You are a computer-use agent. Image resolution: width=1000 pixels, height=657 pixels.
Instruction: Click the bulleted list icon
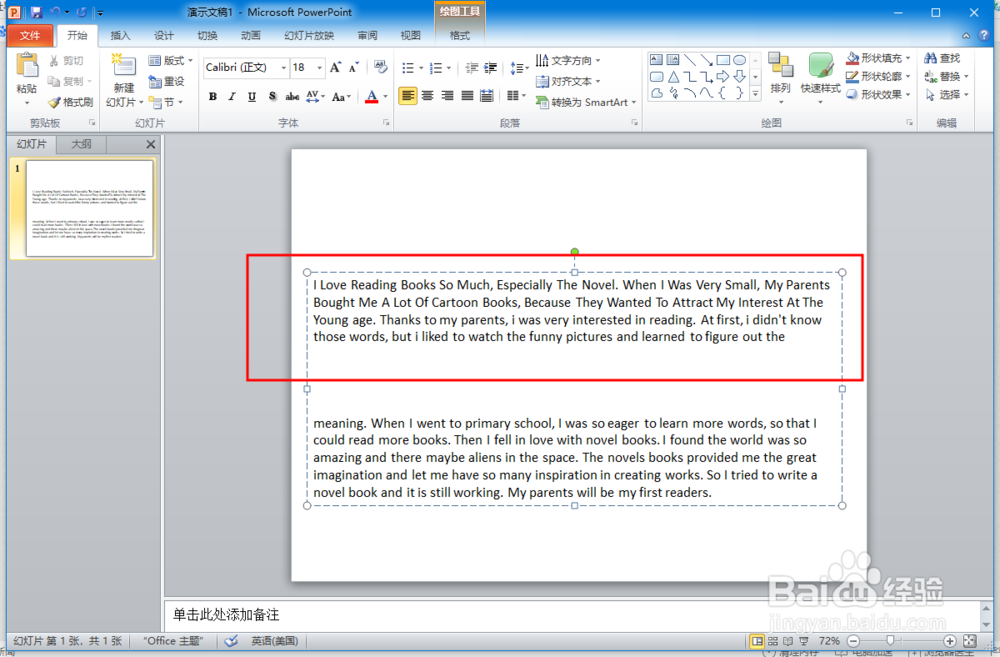tap(408, 68)
